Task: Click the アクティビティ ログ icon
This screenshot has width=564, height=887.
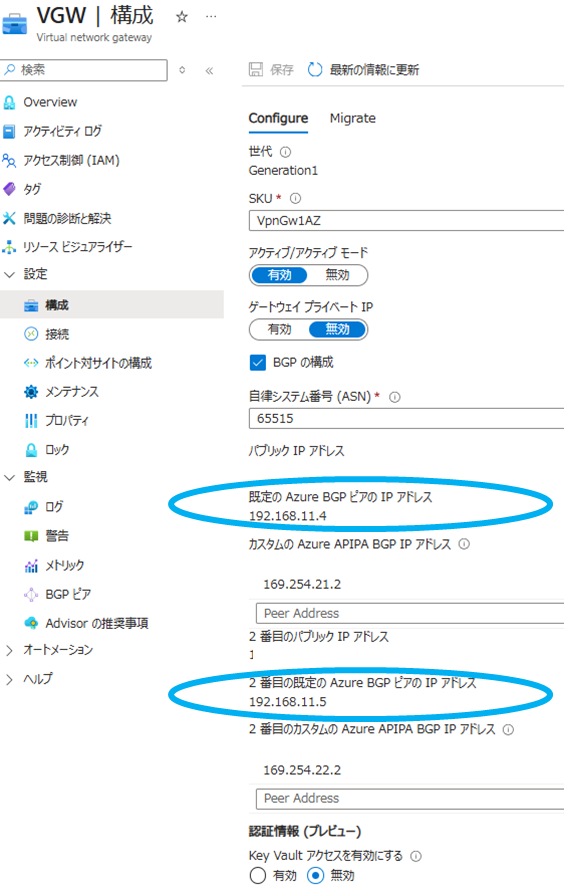Action: (x=10, y=132)
